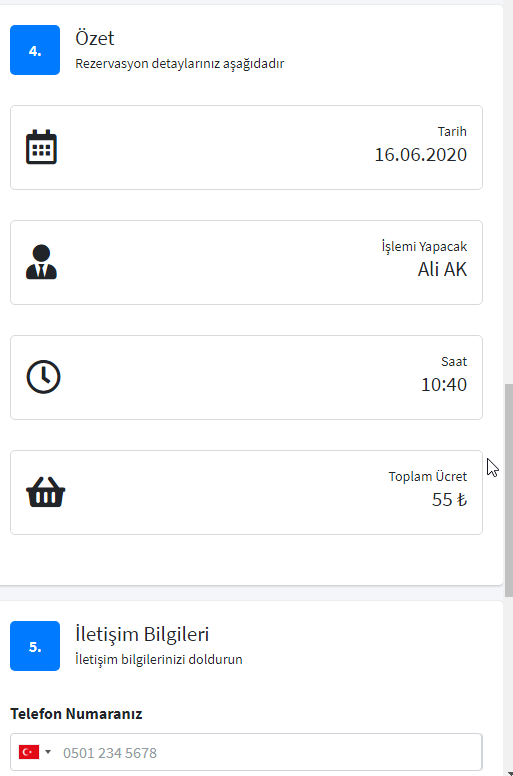Viewport: 513px width, 776px height.
Task: Open the country code dropdown arrow
Action: click(x=48, y=752)
